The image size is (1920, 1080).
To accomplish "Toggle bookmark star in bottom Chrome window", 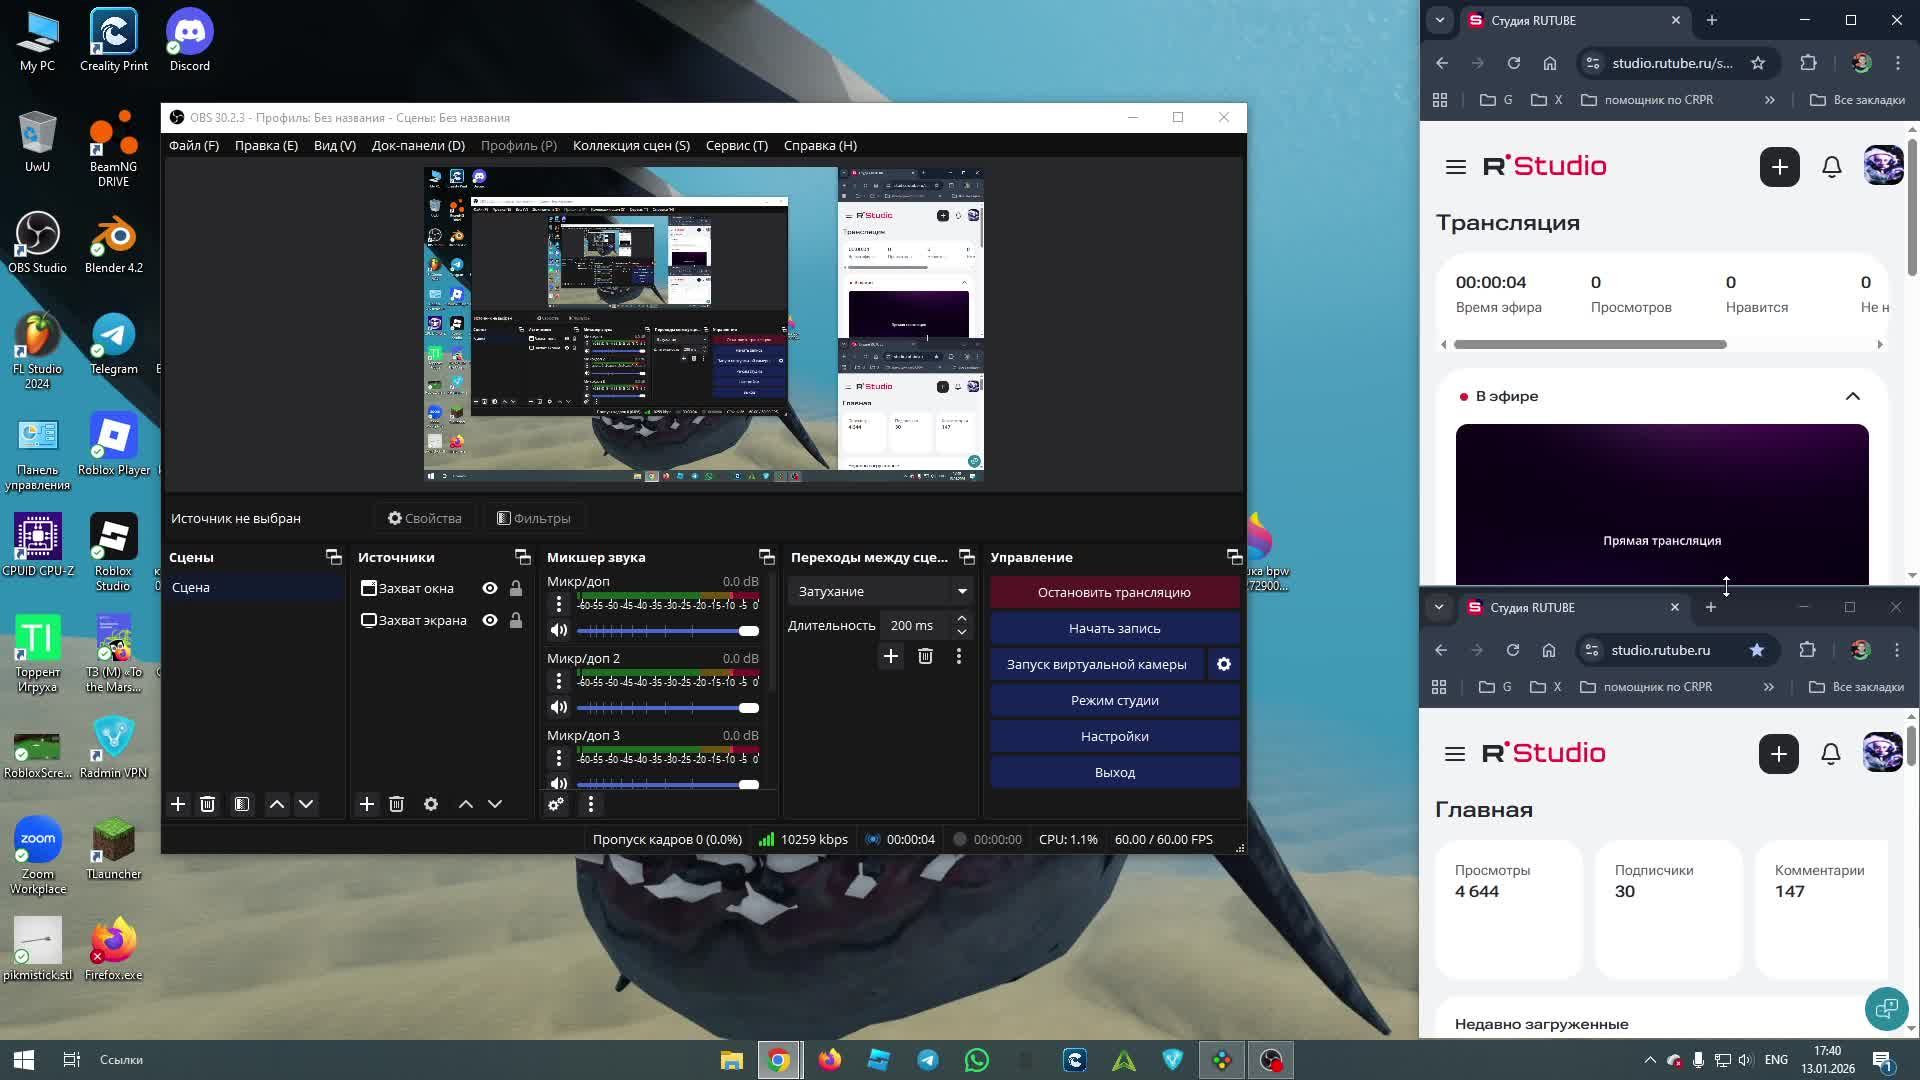I will click(1757, 650).
